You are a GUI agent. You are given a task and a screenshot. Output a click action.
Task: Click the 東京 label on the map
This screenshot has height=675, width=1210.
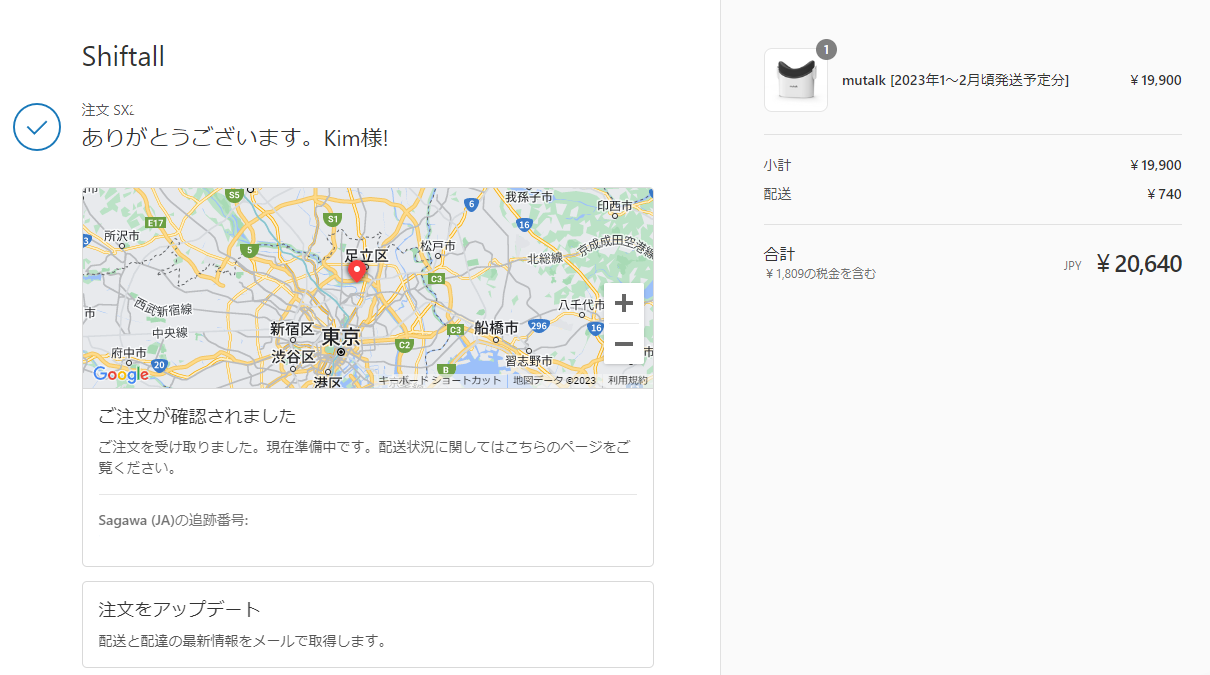[340, 336]
